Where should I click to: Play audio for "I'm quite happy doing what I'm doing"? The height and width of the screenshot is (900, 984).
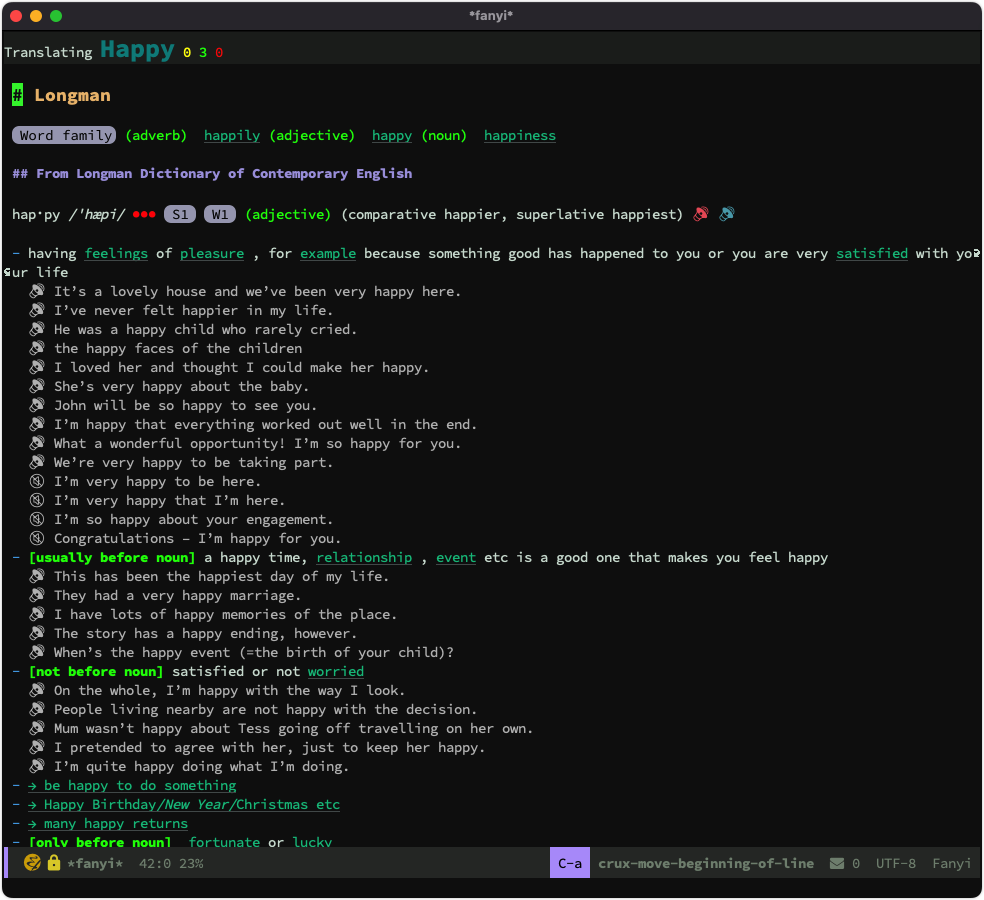(x=37, y=766)
